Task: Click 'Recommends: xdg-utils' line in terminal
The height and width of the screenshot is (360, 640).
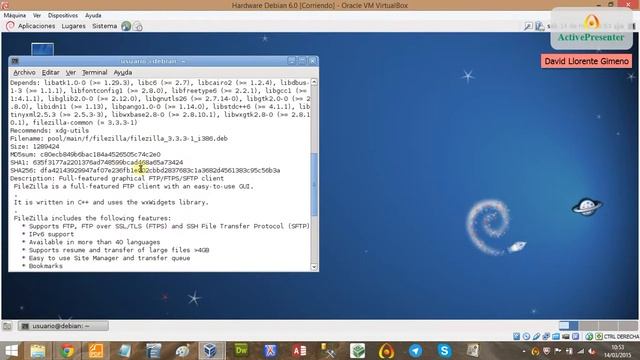Action: (x=49, y=131)
